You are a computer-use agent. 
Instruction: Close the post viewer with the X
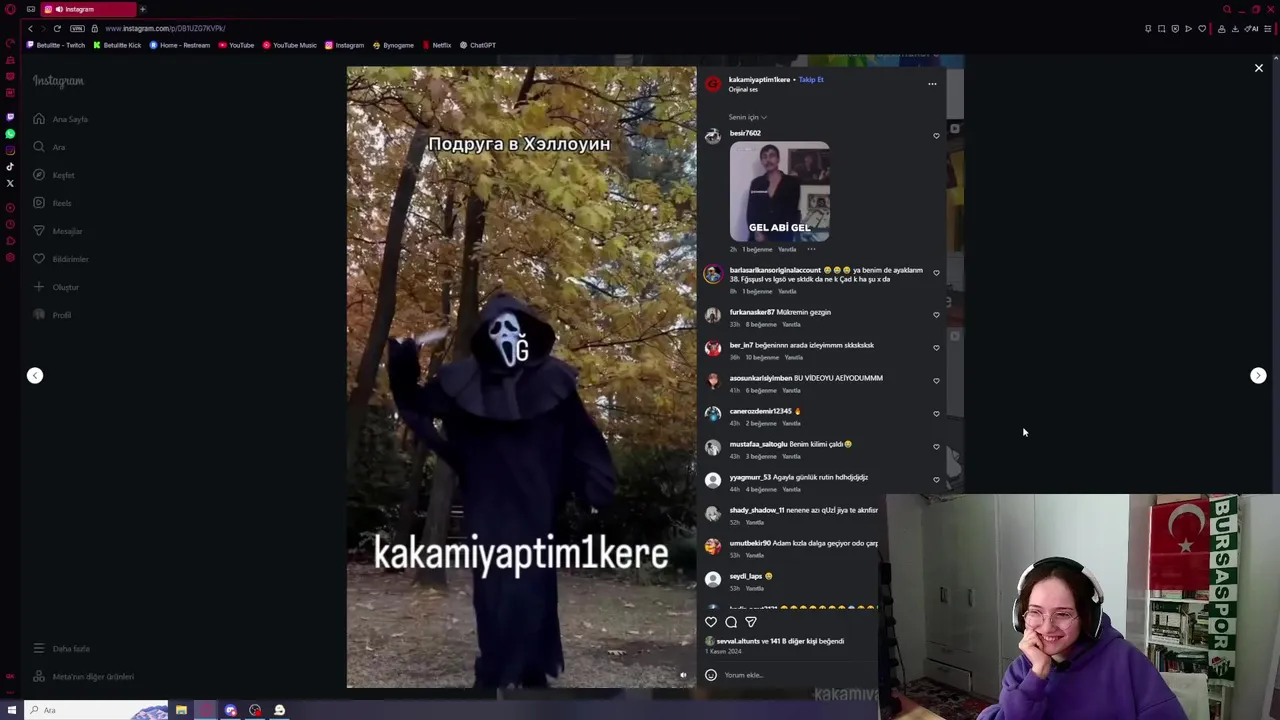coord(1259,68)
